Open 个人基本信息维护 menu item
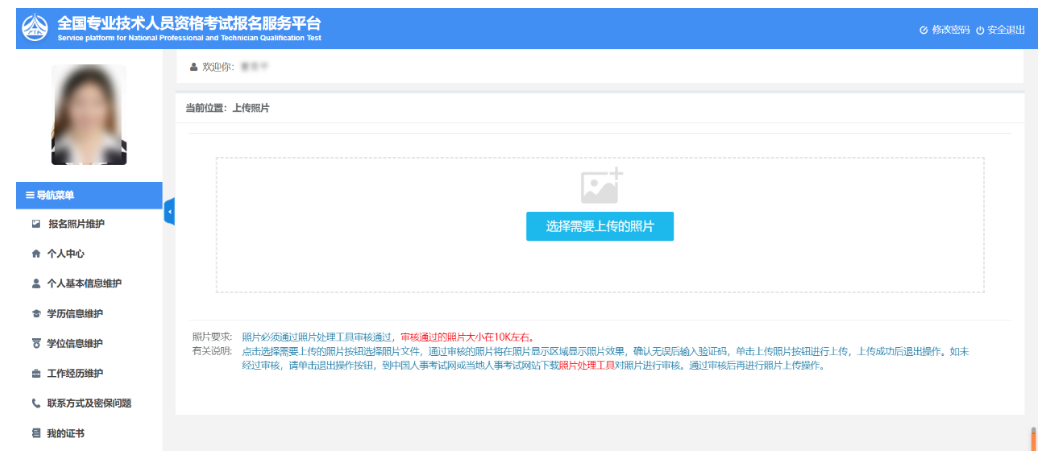Screen dimensions: 1038x452 [x=84, y=284]
